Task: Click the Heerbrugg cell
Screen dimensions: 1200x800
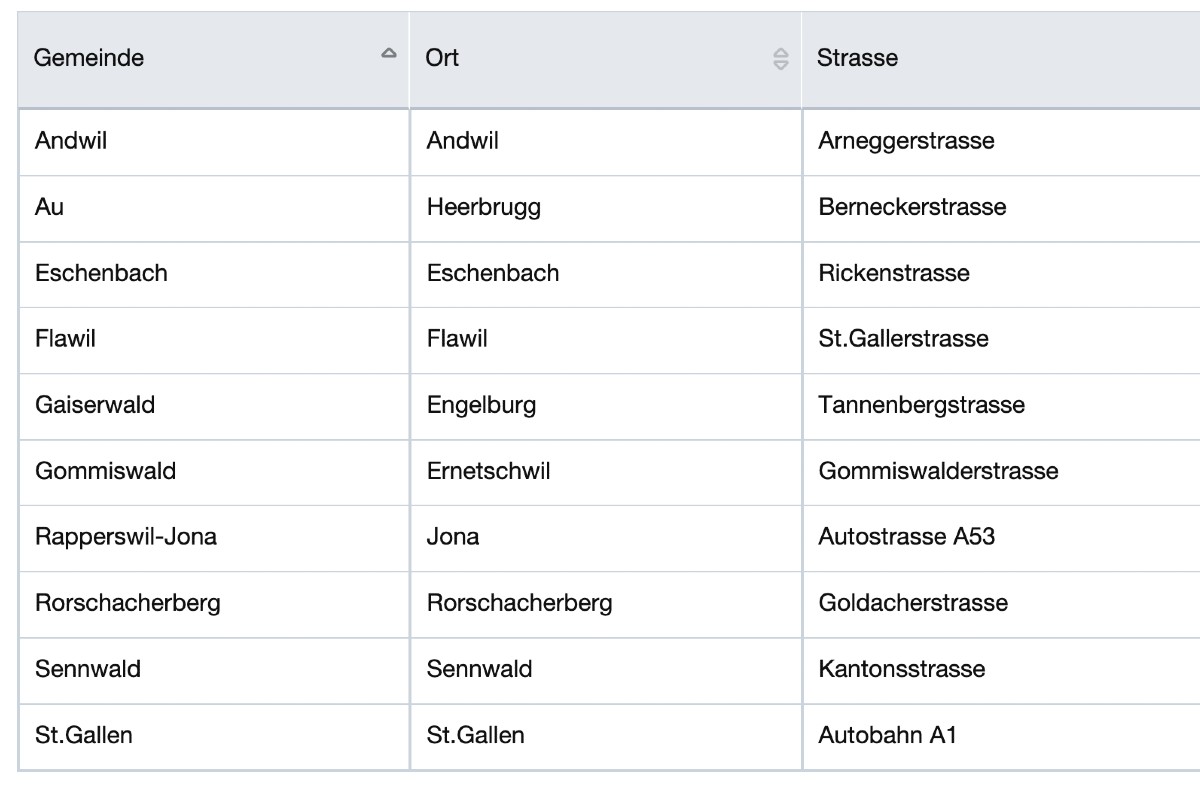Action: pyautogui.click(x=483, y=207)
